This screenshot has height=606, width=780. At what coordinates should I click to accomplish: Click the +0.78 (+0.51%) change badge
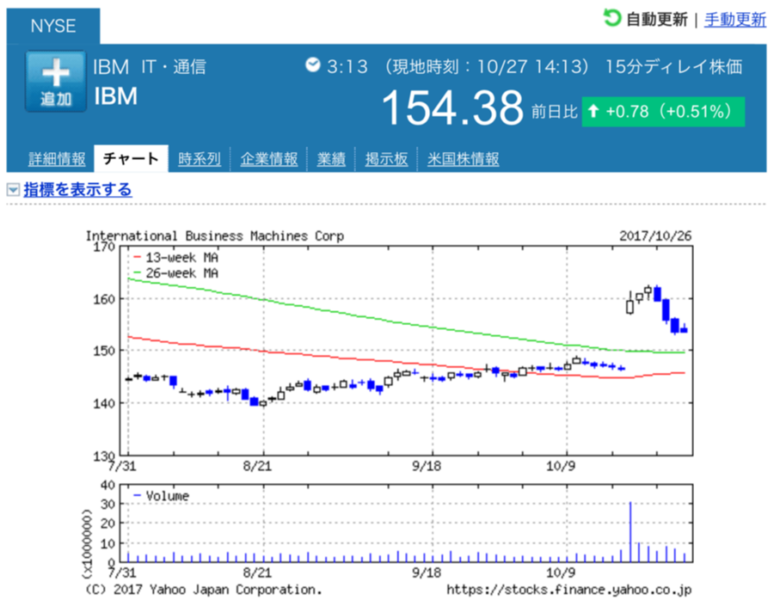tap(663, 111)
